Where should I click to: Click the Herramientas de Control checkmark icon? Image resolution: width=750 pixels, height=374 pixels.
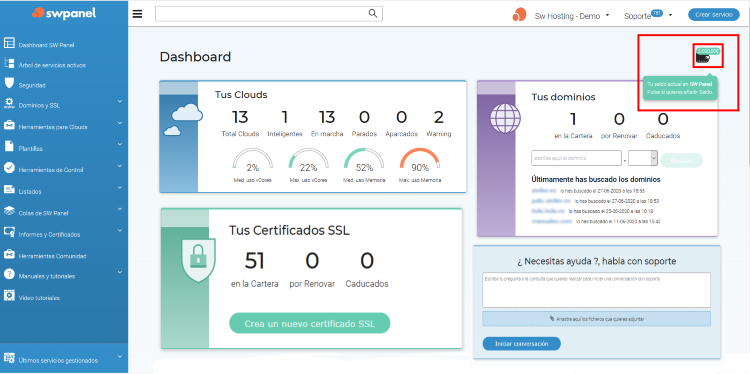[9, 168]
